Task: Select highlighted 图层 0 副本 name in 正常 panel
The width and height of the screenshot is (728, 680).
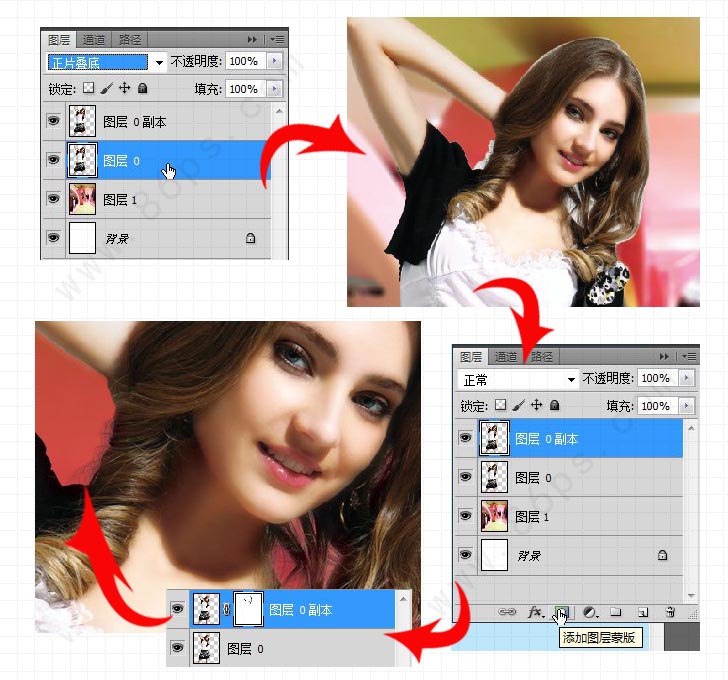Action: [x=546, y=439]
